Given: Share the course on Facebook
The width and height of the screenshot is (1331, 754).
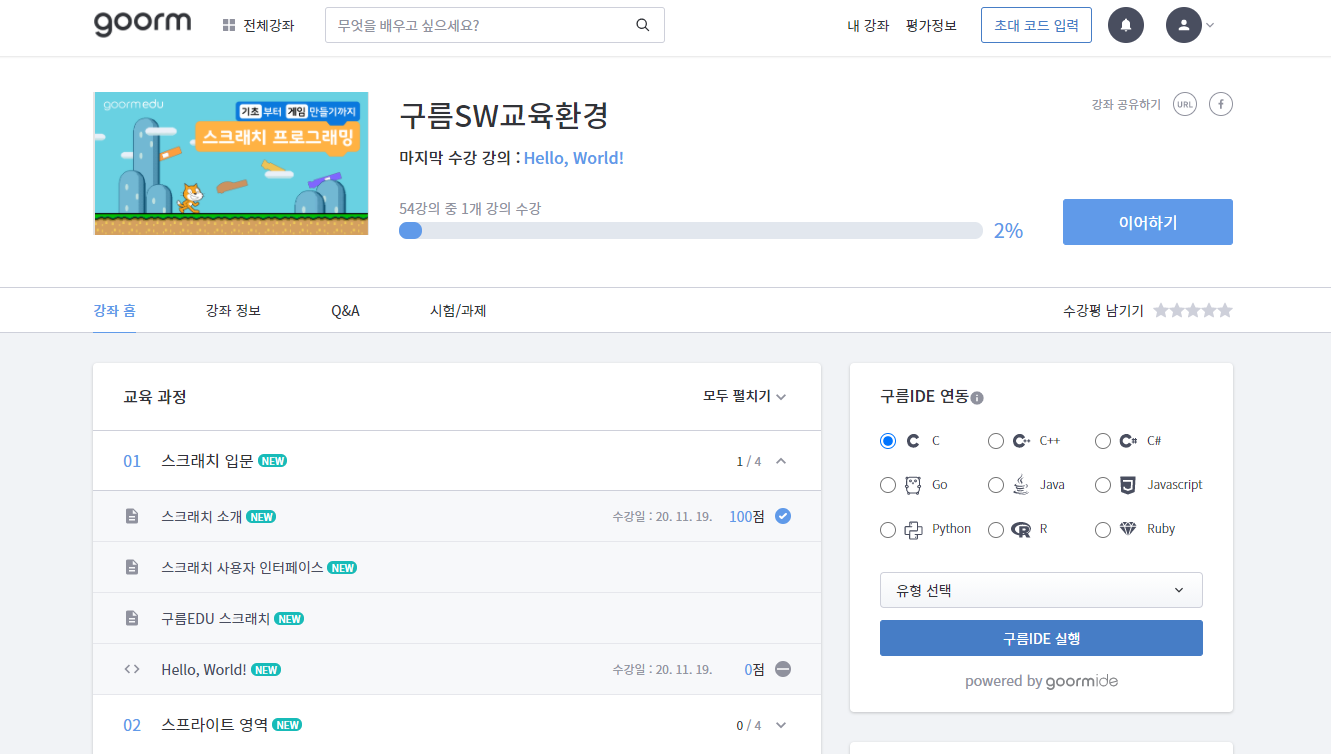Looking at the screenshot, I should click(1221, 104).
